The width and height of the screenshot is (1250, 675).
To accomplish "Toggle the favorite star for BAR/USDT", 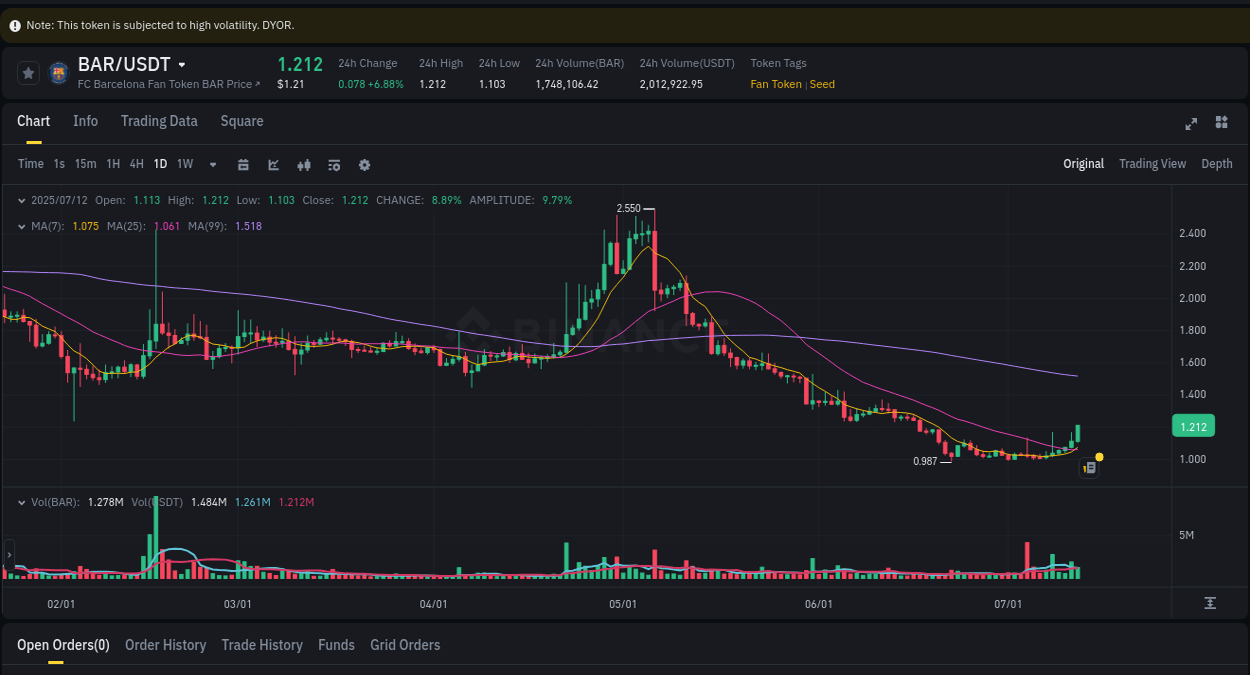I will click(x=28, y=72).
